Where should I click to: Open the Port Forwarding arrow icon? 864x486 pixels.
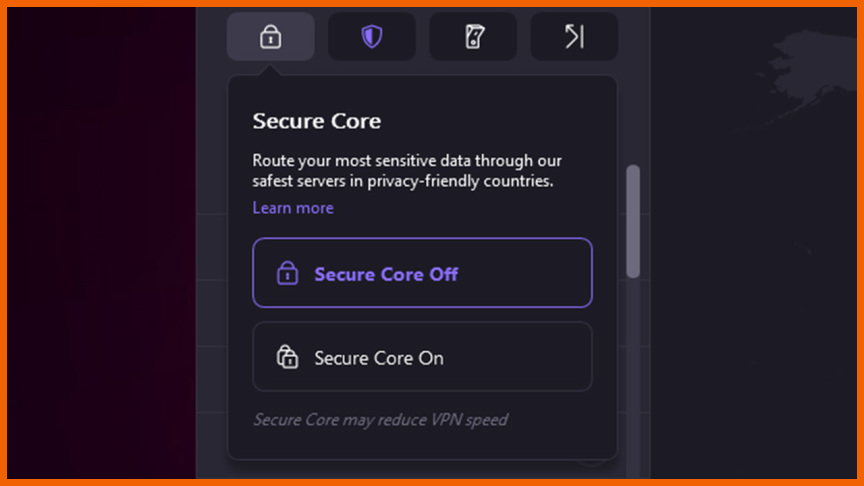coord(574,36)
